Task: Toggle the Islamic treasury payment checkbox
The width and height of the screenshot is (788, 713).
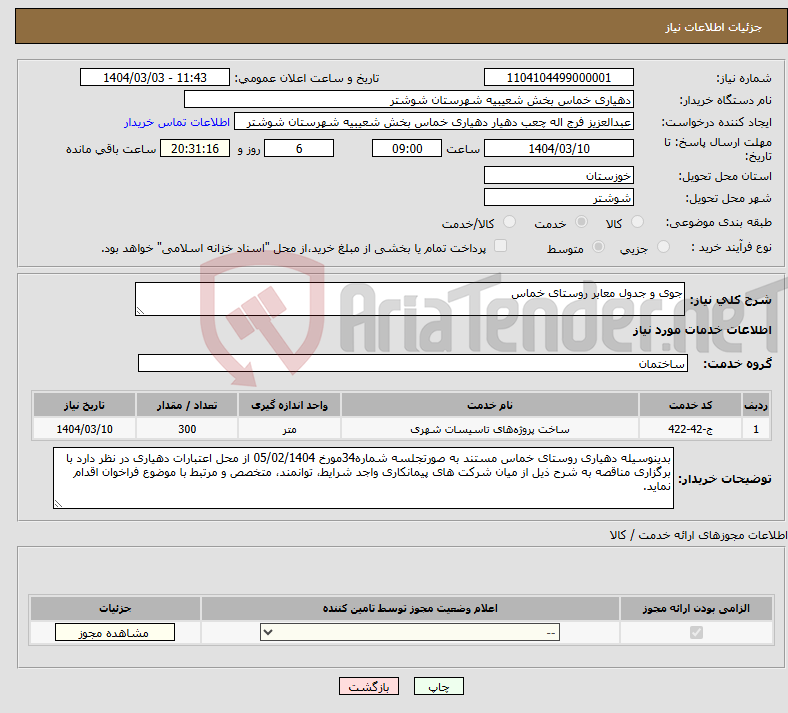Action: pos(500,246)
